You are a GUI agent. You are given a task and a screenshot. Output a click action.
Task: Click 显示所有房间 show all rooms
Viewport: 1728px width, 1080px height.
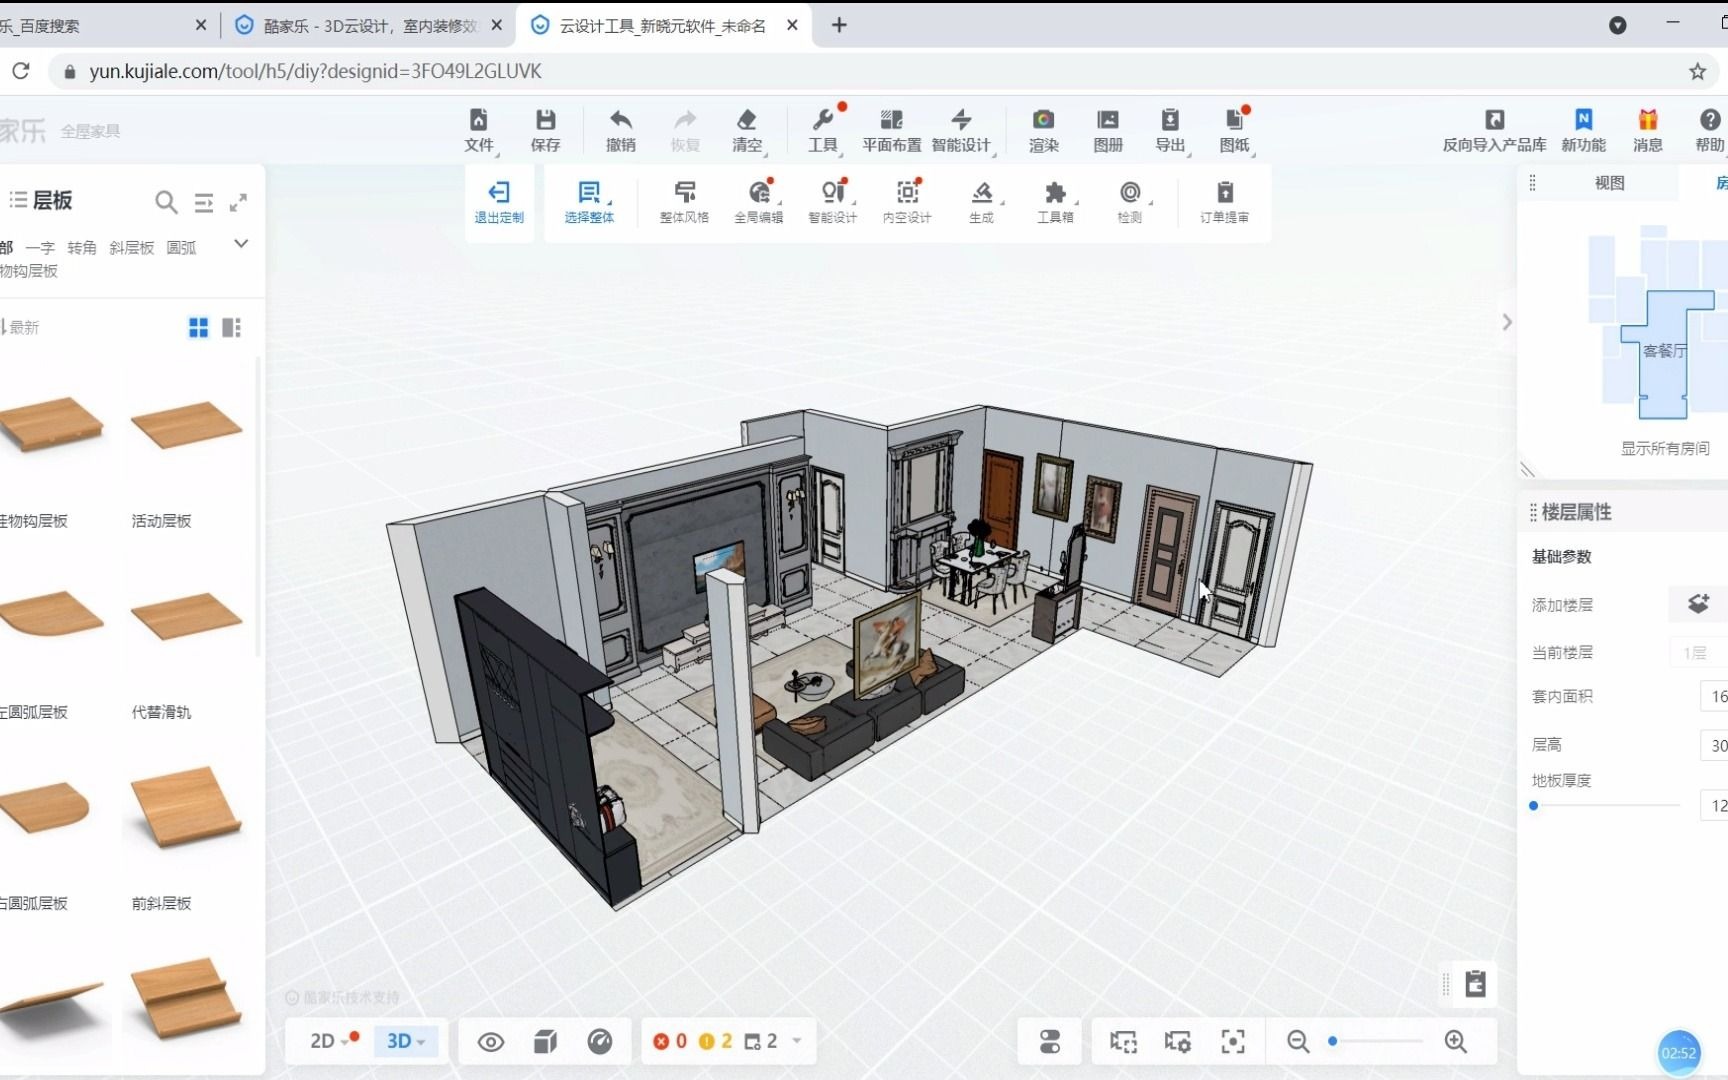1665,448
